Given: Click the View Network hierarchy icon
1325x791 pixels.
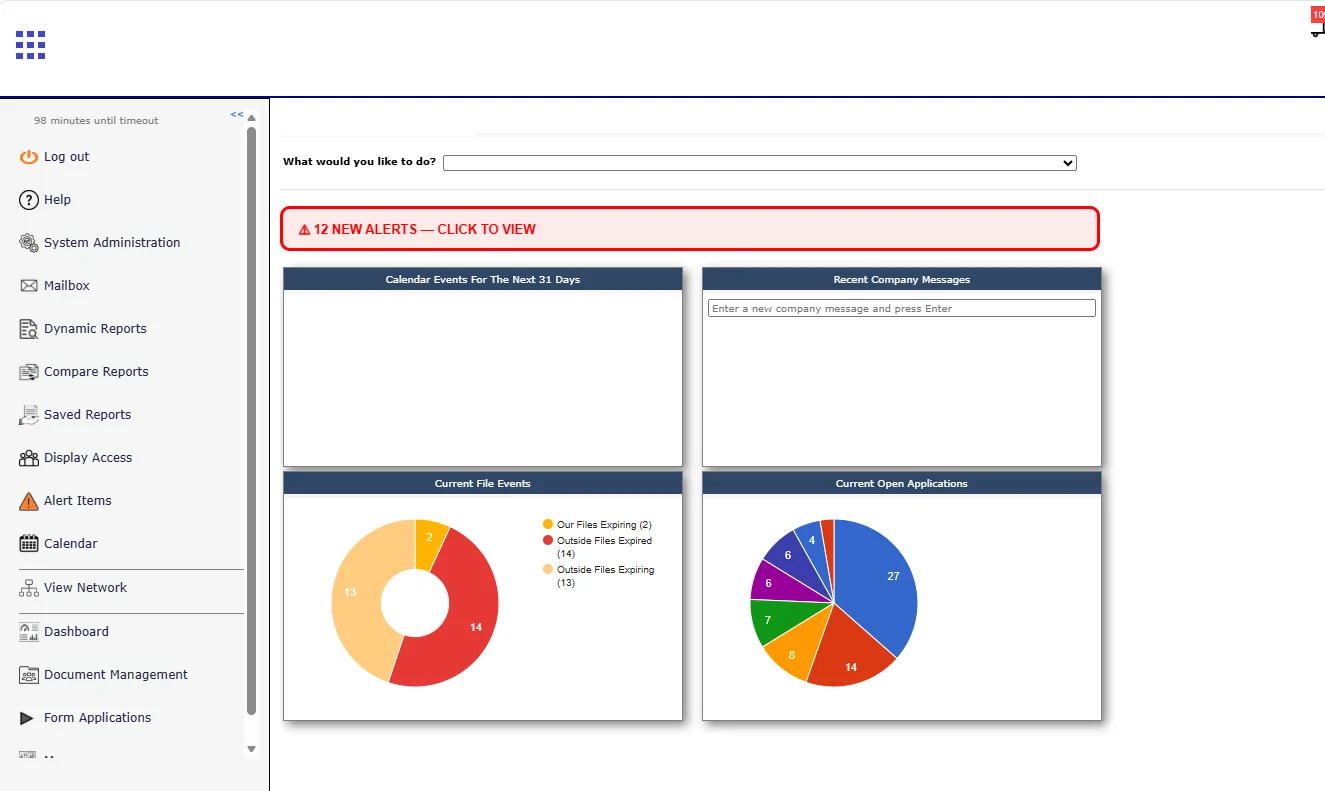Looking at the screenshot, I should (29, 588).
